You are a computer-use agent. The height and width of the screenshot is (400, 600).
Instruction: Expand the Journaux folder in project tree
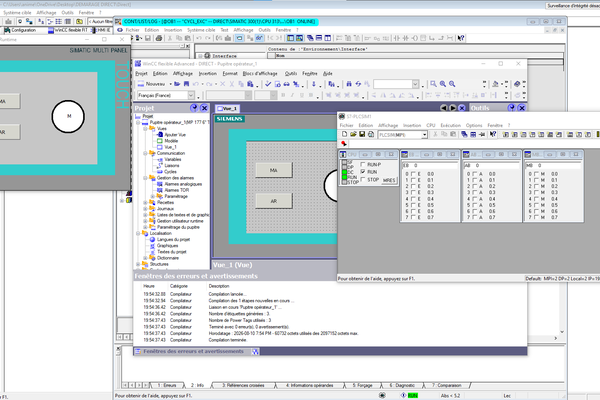pos(145,209)
